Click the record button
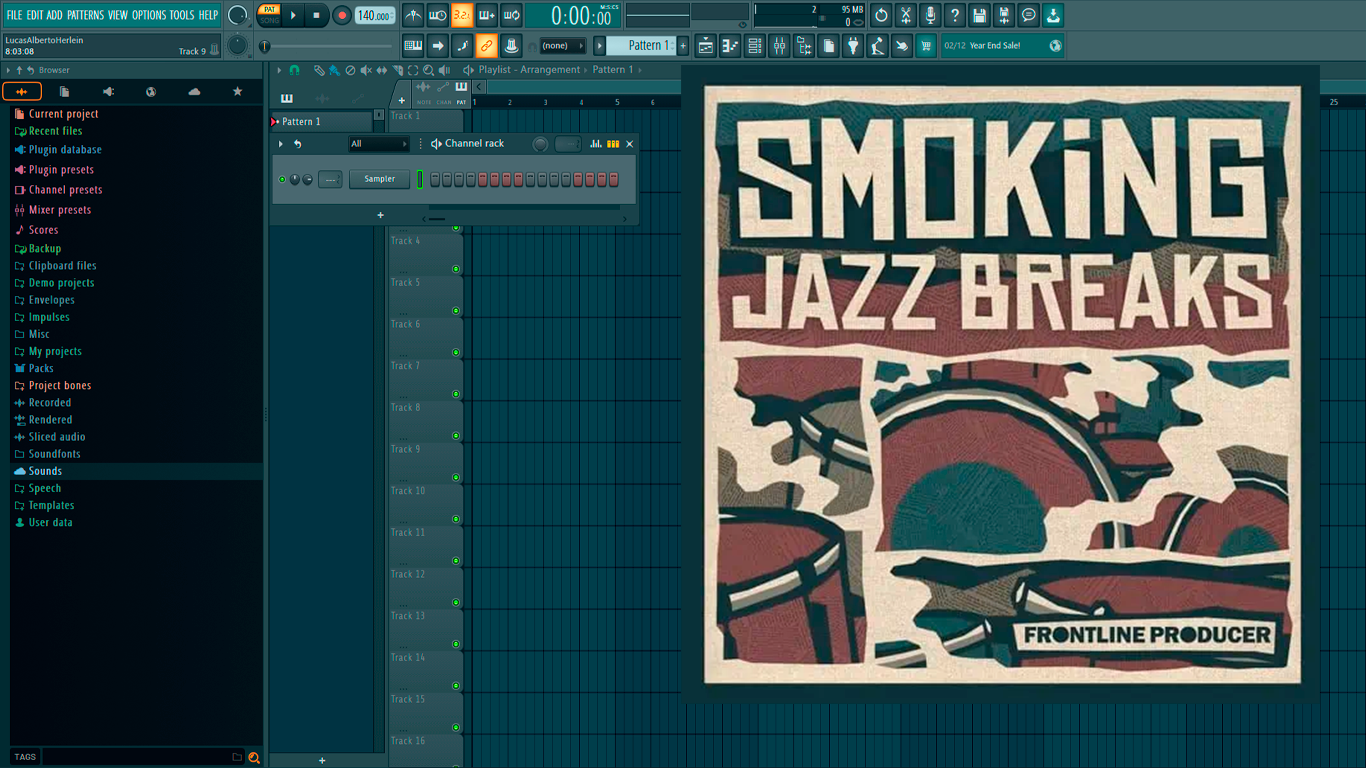The height and width of the screenshot is (768, 1366). (x=341, y=16)
